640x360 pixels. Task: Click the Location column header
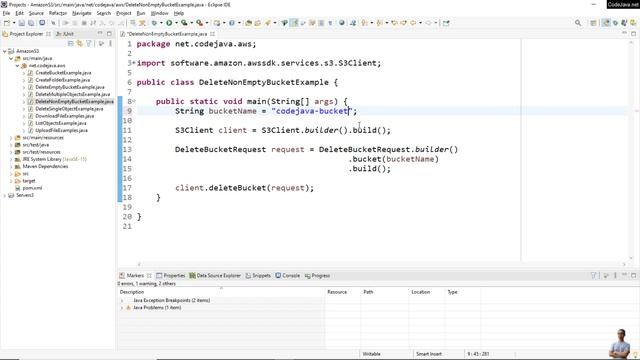coord(420,292)
